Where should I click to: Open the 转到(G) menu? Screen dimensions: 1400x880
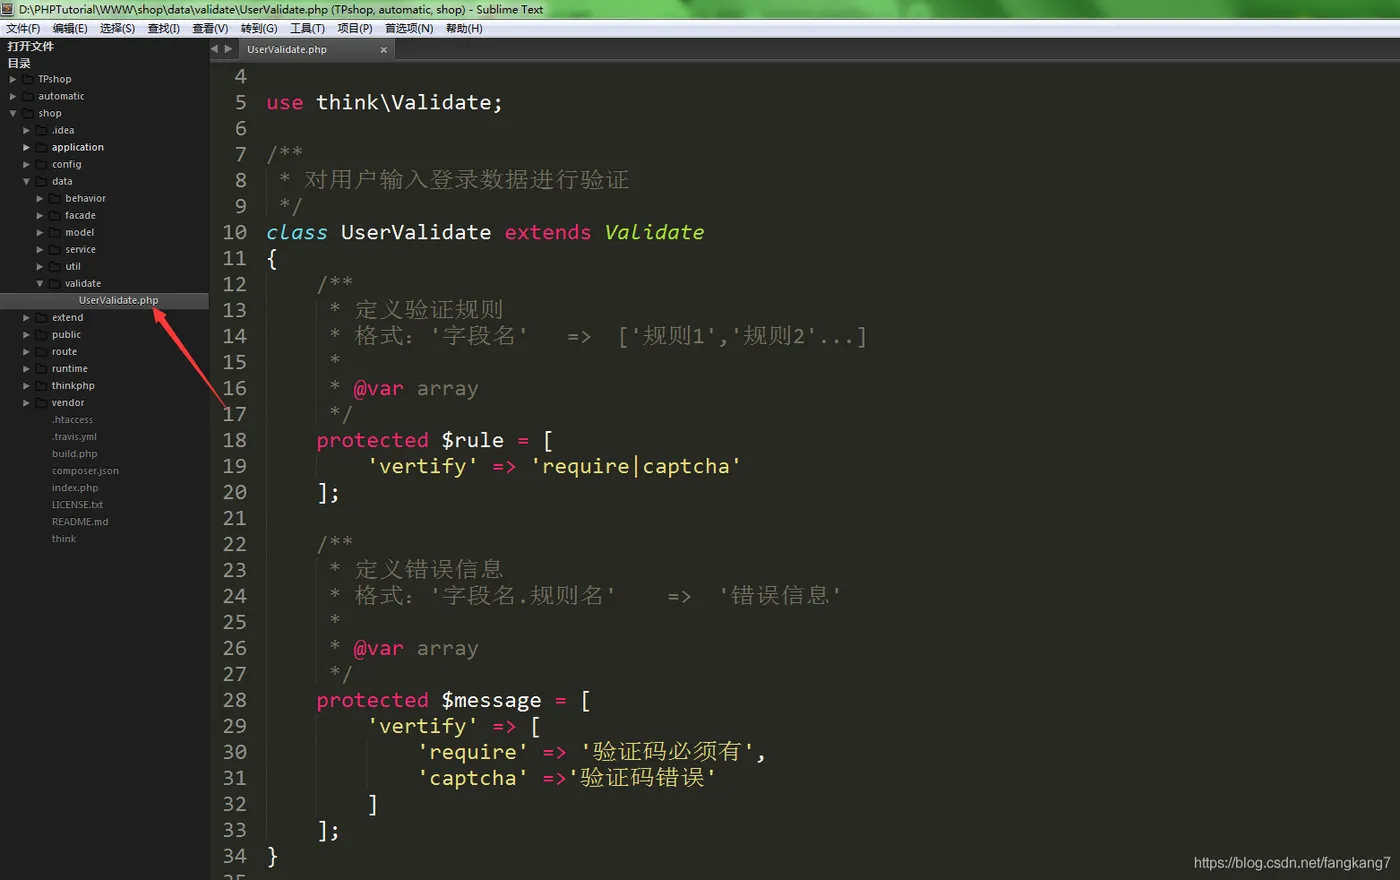click(x=259, y=28)
